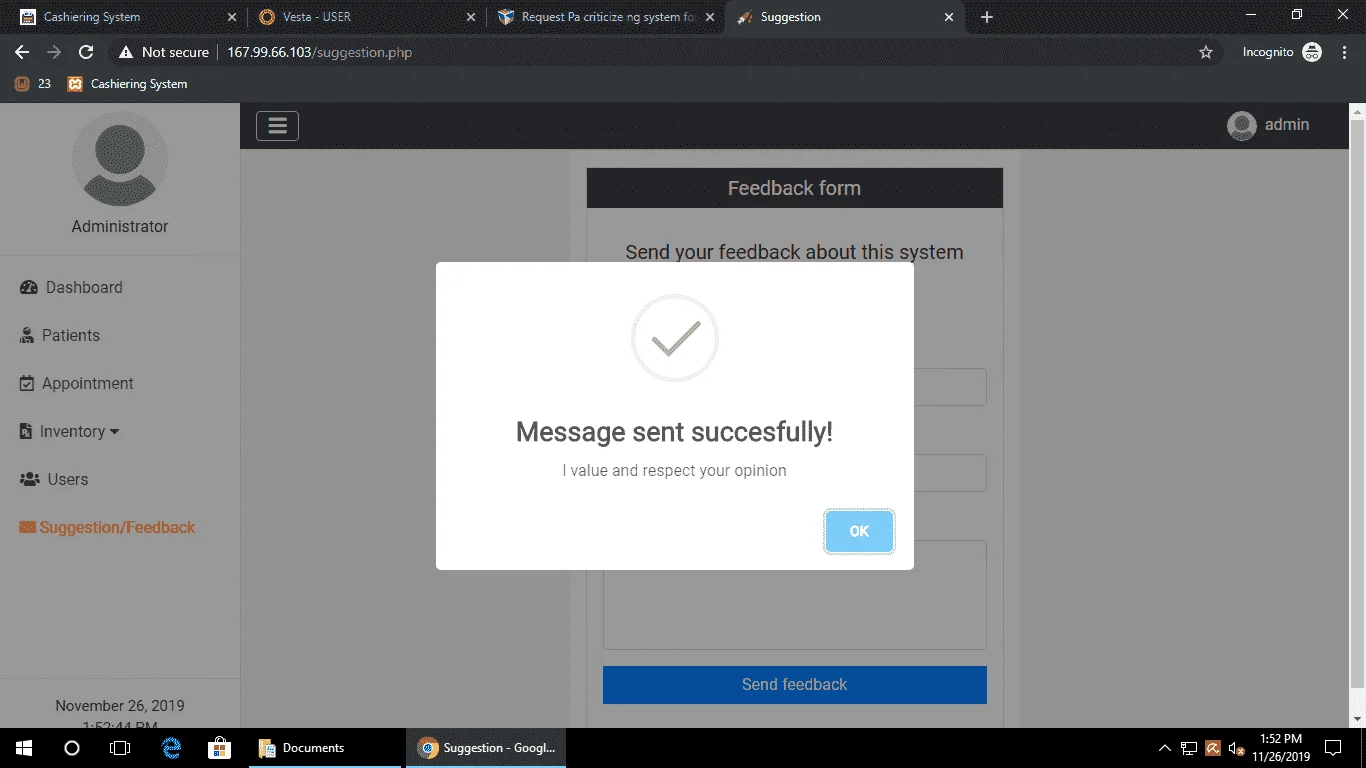The image size is (1366, 768).
Task: Click the Appointment calendar-check icon
Action: [x=27, y=383]
